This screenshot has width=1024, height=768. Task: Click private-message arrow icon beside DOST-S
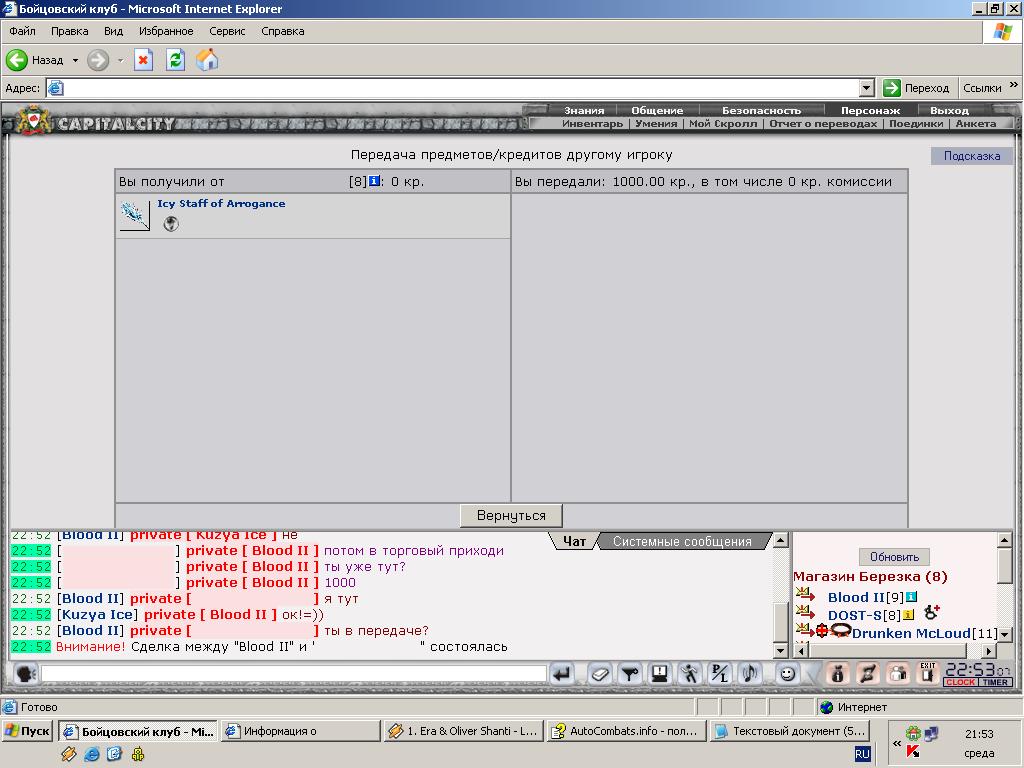pyautogui.click(x=805, y=612)
